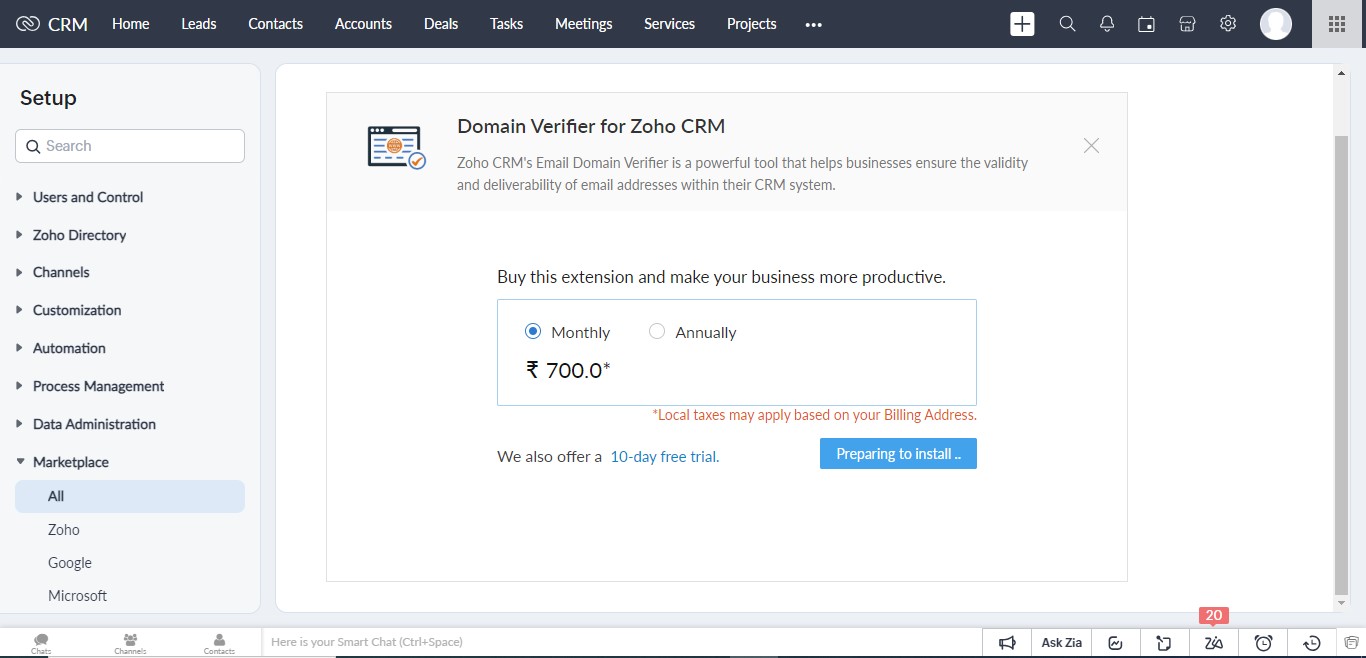Select Google under Marketplace
Viewport: 1366px width, 658px height.
coord(70,563)
